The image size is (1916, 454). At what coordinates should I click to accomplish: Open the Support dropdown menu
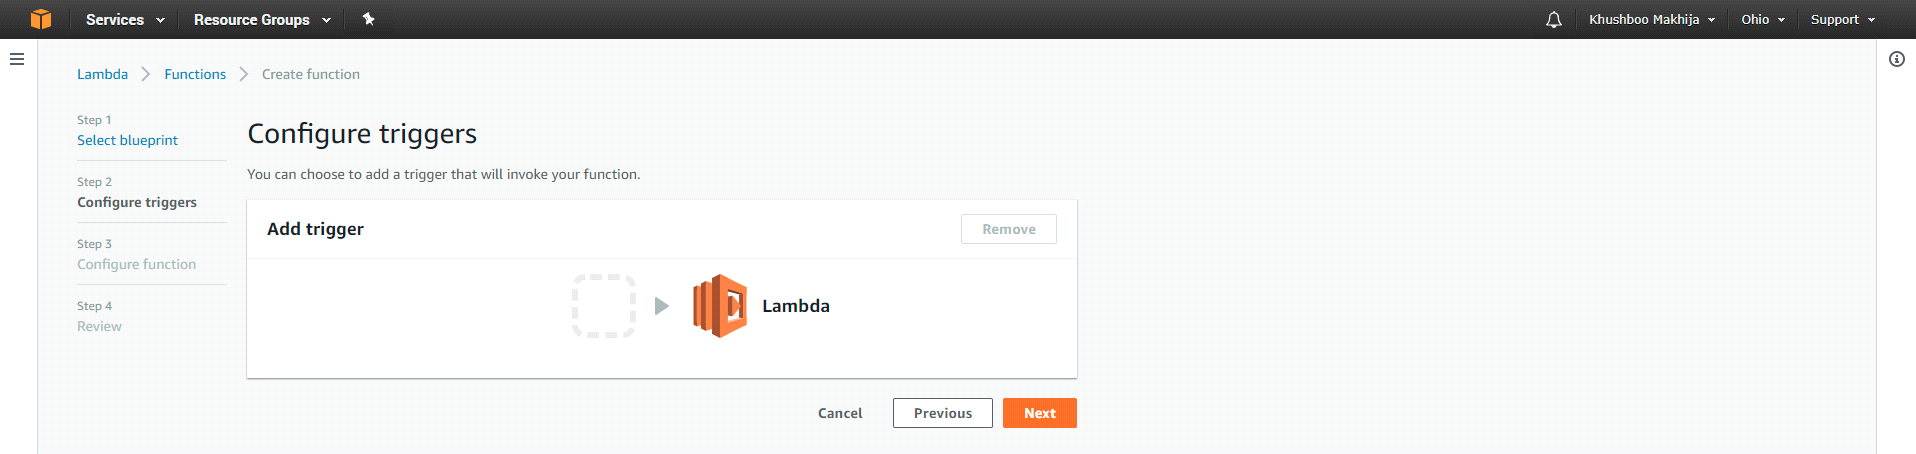tap(1843, 19)
